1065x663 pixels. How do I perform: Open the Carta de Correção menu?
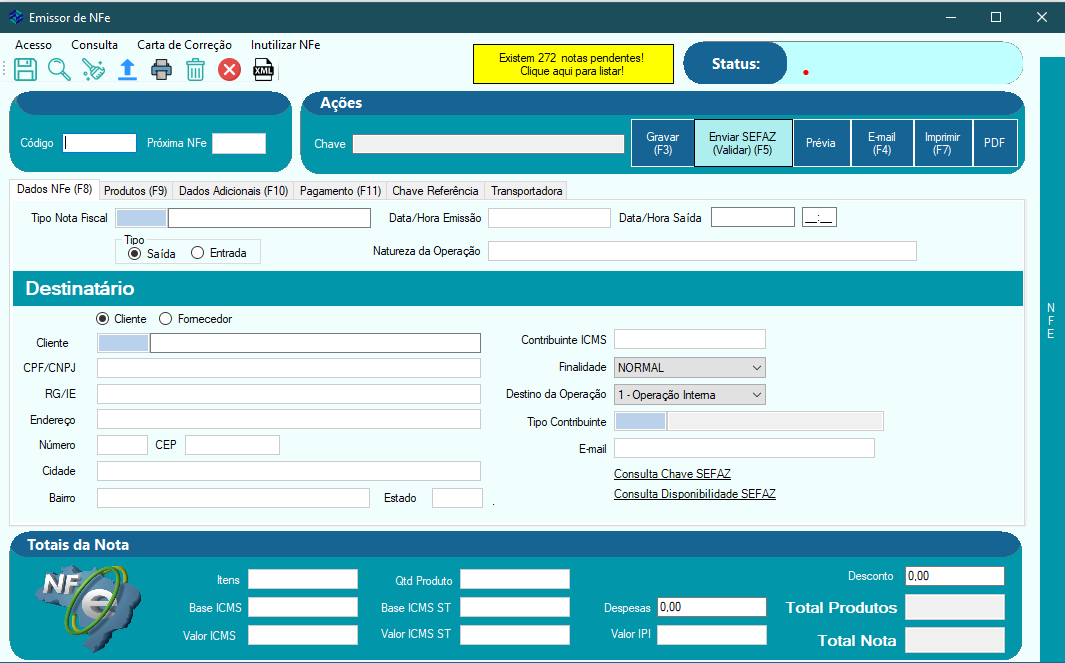(184, 45)
